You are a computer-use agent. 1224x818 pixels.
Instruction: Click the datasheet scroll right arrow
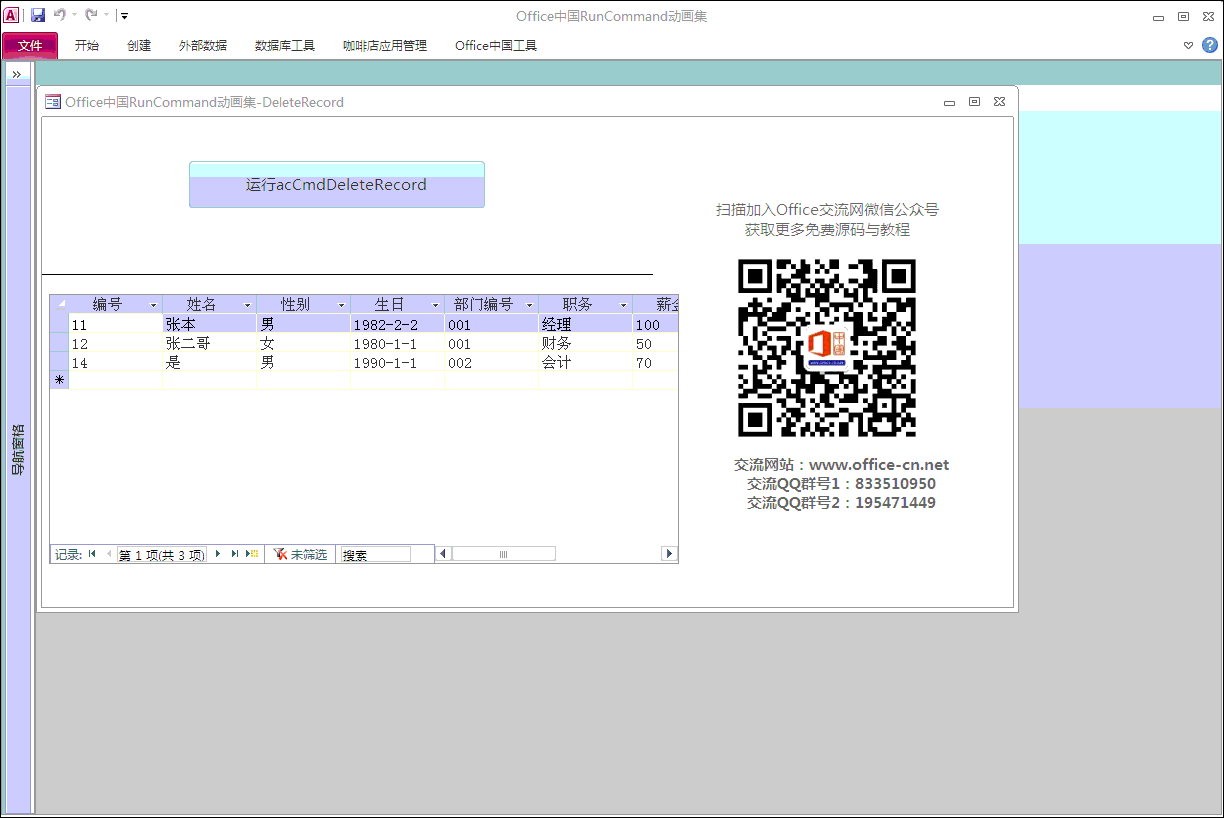[669, 554]
